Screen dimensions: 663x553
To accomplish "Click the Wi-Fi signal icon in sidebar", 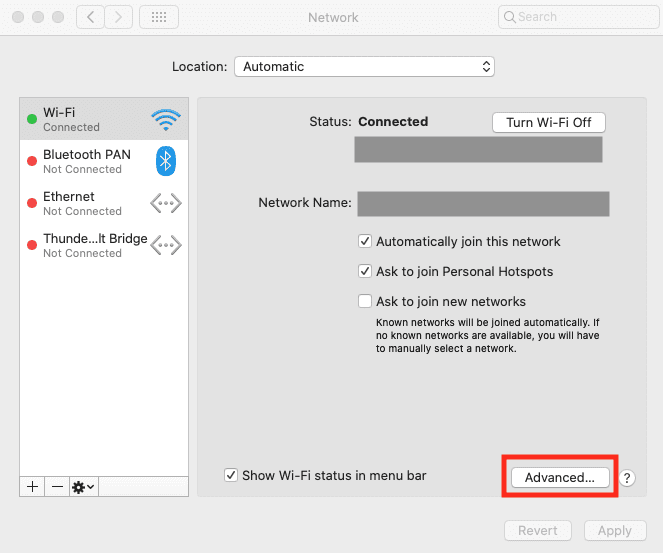I will (x=166, y=120).
